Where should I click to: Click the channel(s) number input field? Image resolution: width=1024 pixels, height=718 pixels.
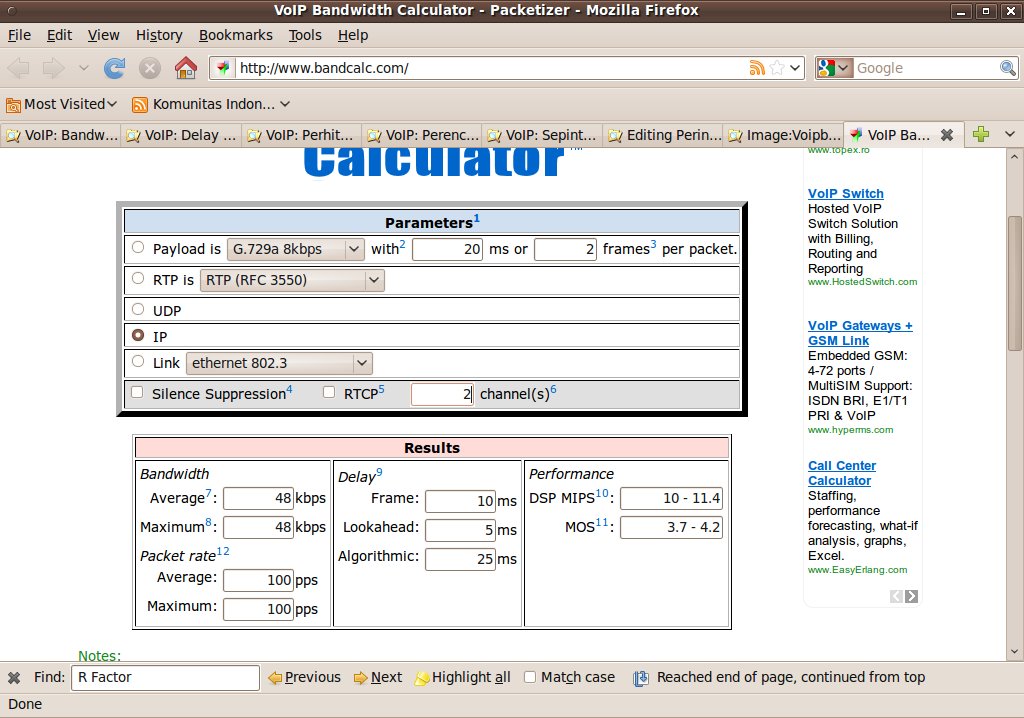(441, 394)
